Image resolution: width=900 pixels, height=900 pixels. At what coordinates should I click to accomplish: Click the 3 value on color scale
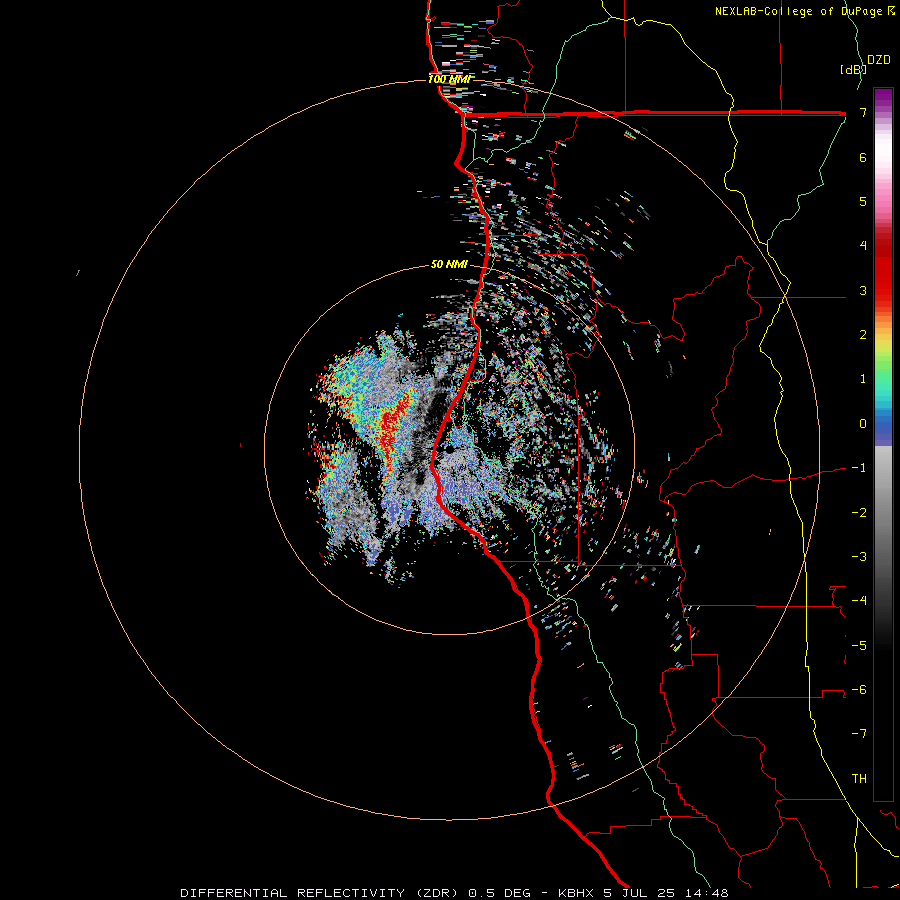tap(863, 290)
